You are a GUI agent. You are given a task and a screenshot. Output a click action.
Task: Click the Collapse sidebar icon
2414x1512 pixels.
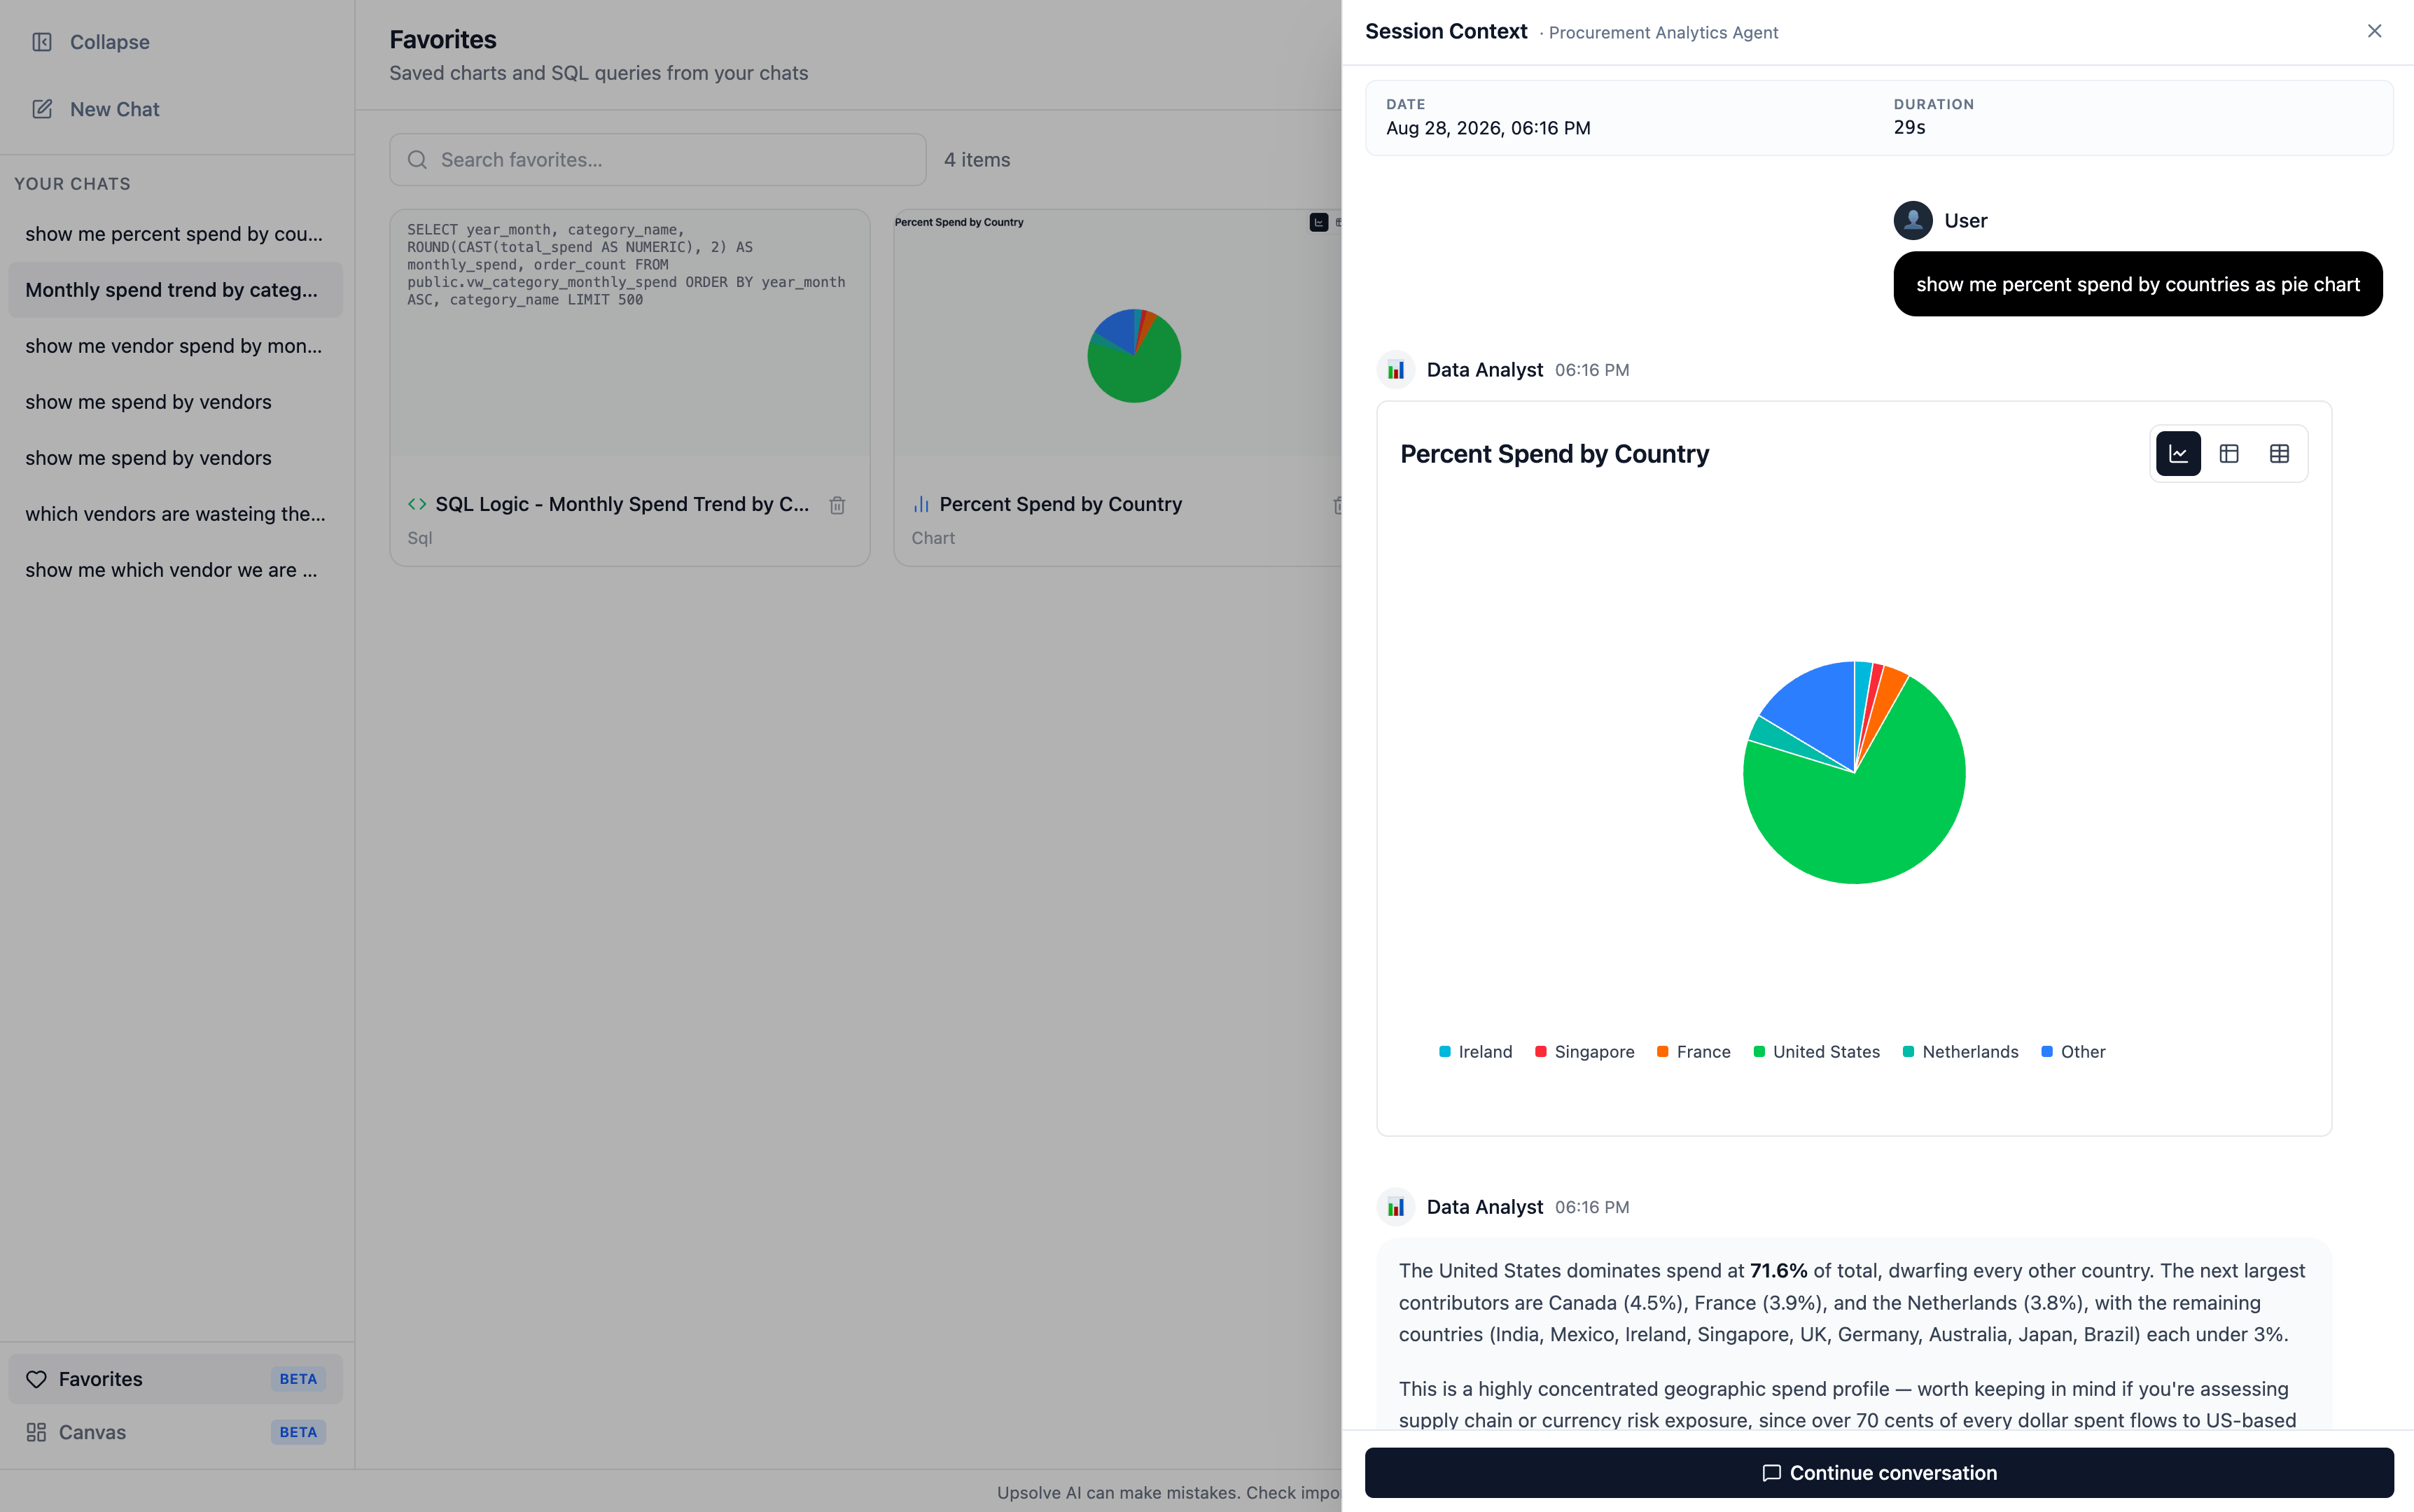pos(42,42)
